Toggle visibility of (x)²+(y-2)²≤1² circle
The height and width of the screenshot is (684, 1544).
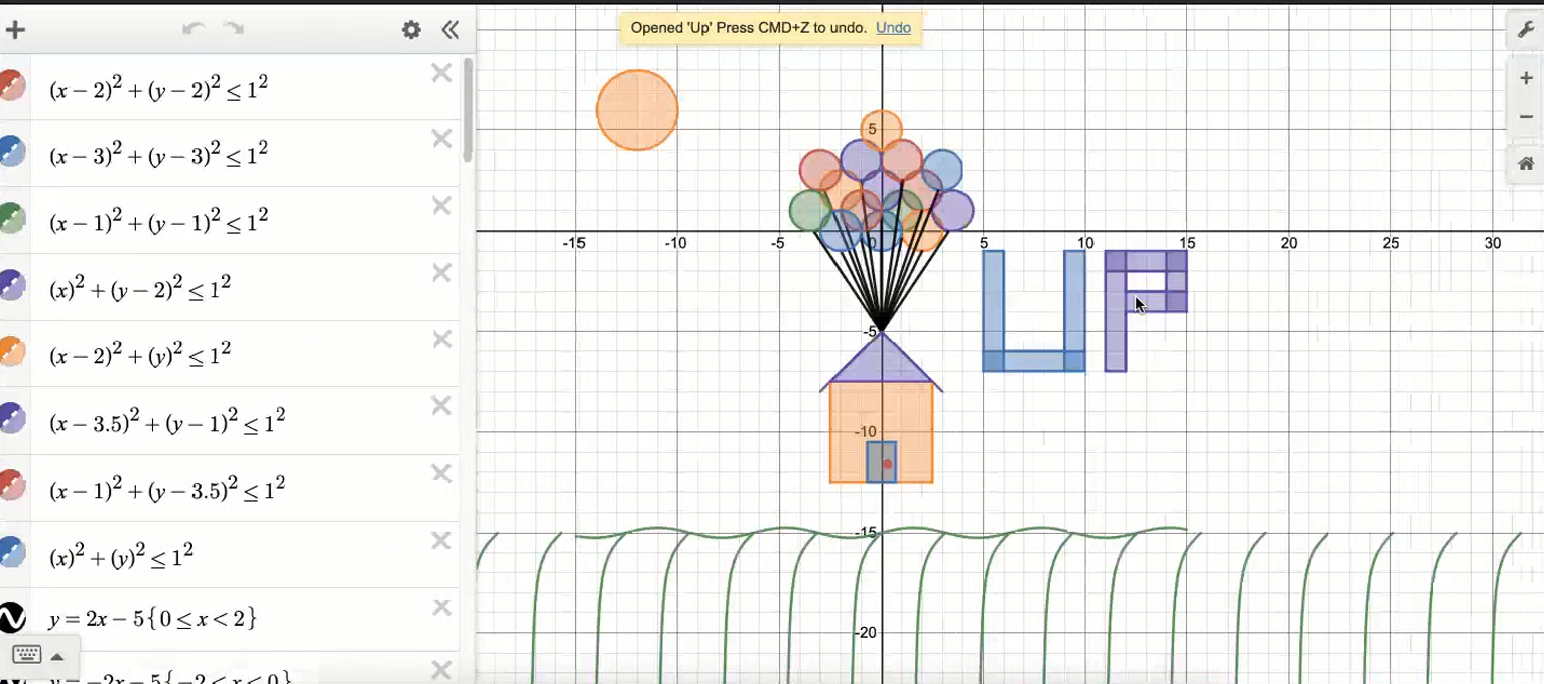(11, 286)
